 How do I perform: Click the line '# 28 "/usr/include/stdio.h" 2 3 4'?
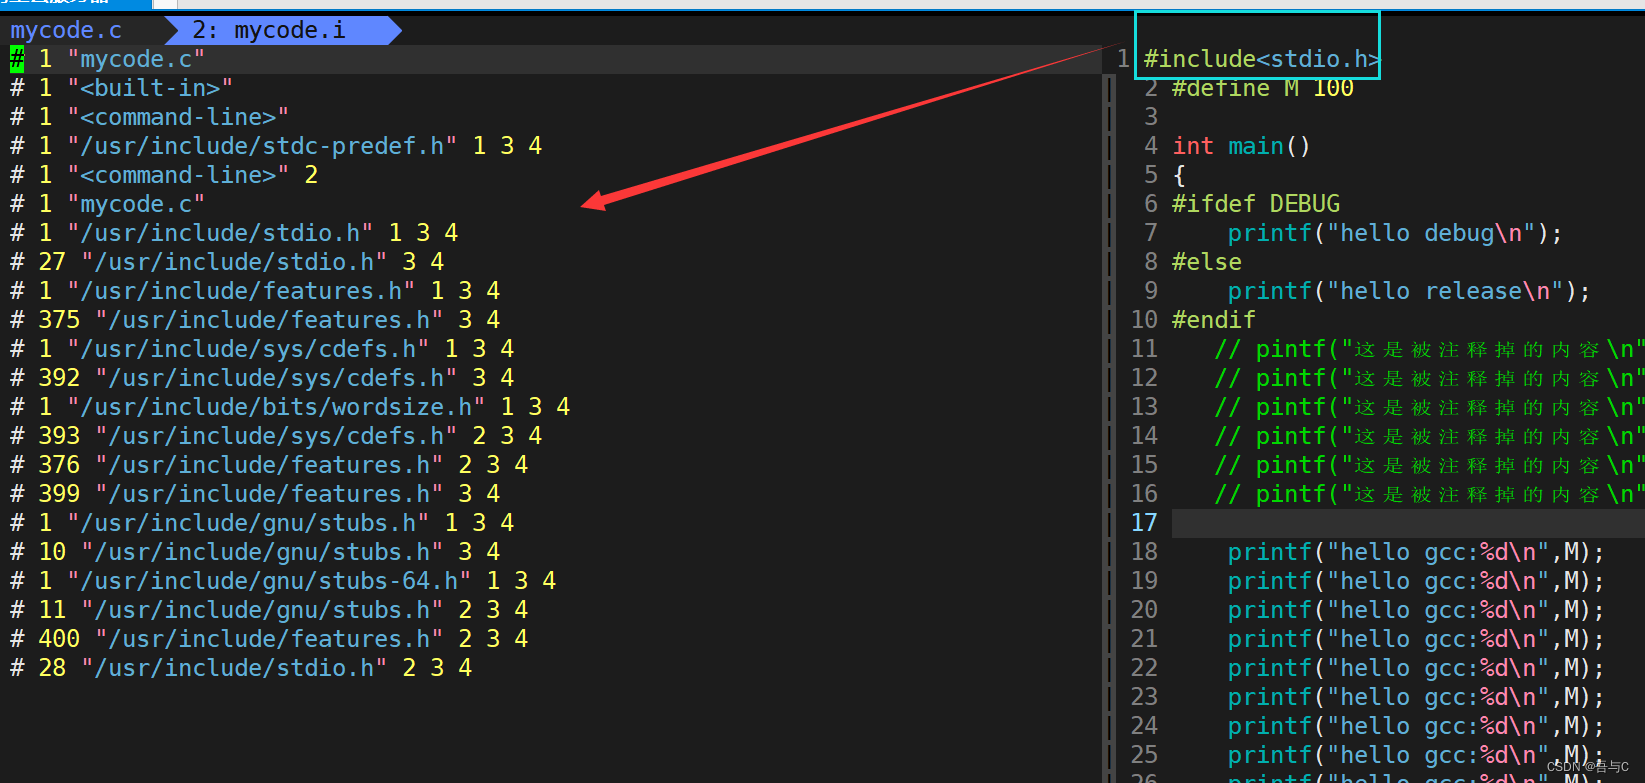coord(241,668)
